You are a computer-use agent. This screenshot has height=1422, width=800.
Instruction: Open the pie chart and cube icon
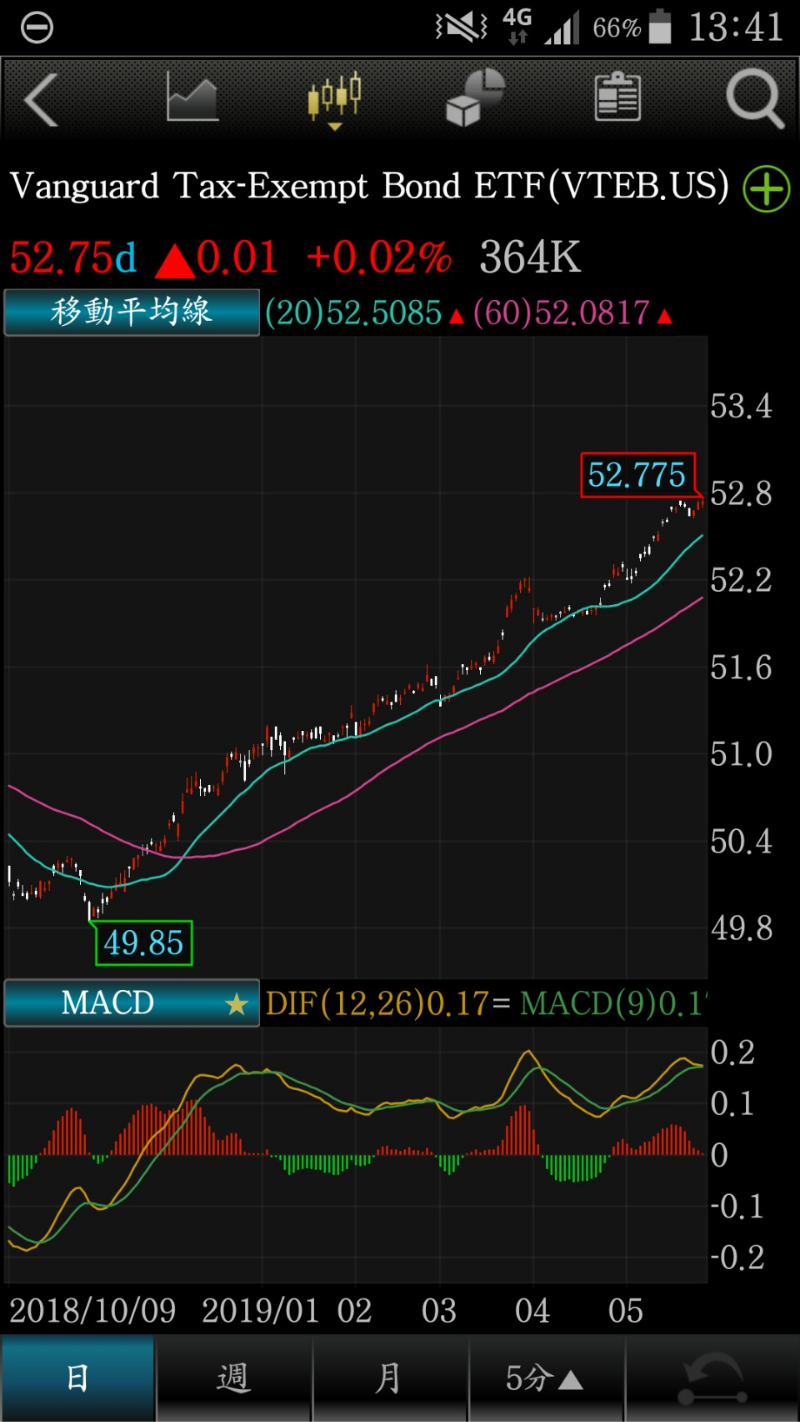point(476,98)
